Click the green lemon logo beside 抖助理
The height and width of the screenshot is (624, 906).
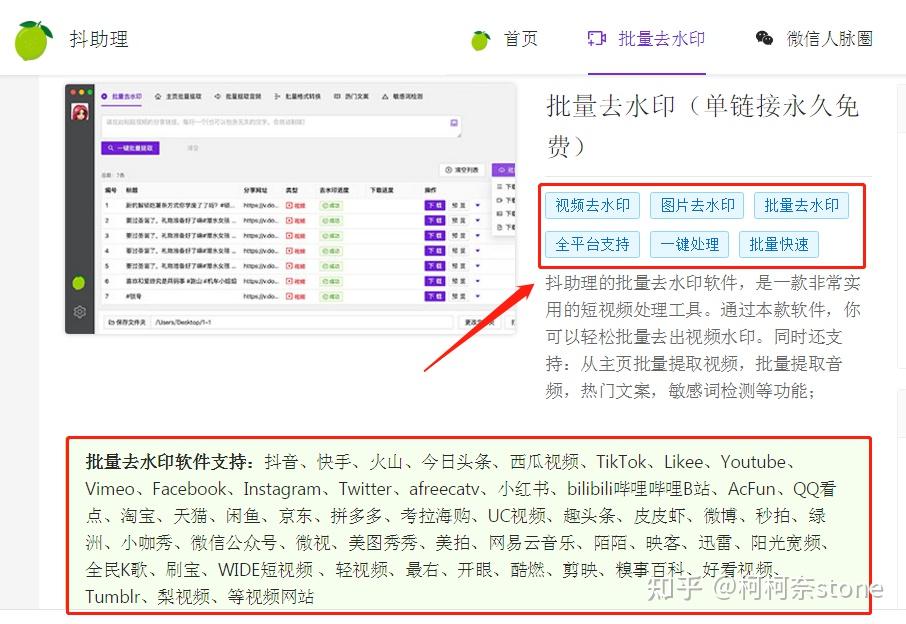[34, 40]
